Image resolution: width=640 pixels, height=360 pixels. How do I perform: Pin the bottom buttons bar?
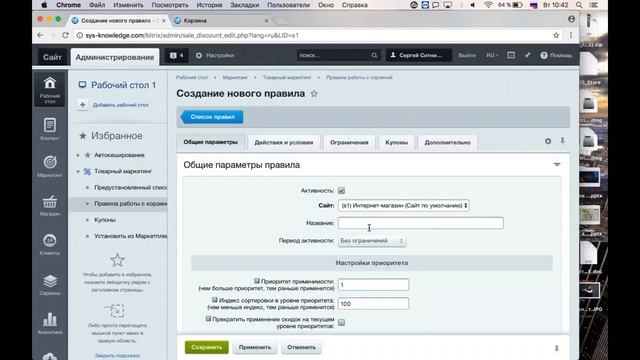click(x=556, y=348)
